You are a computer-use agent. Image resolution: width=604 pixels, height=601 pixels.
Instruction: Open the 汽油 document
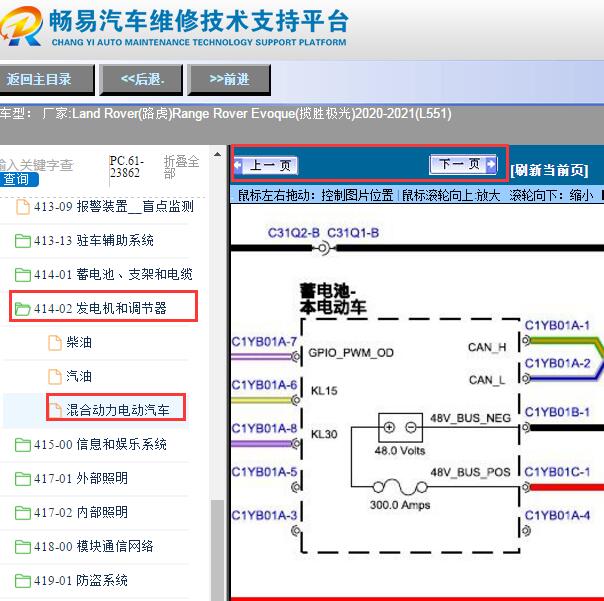coord(79,376)
